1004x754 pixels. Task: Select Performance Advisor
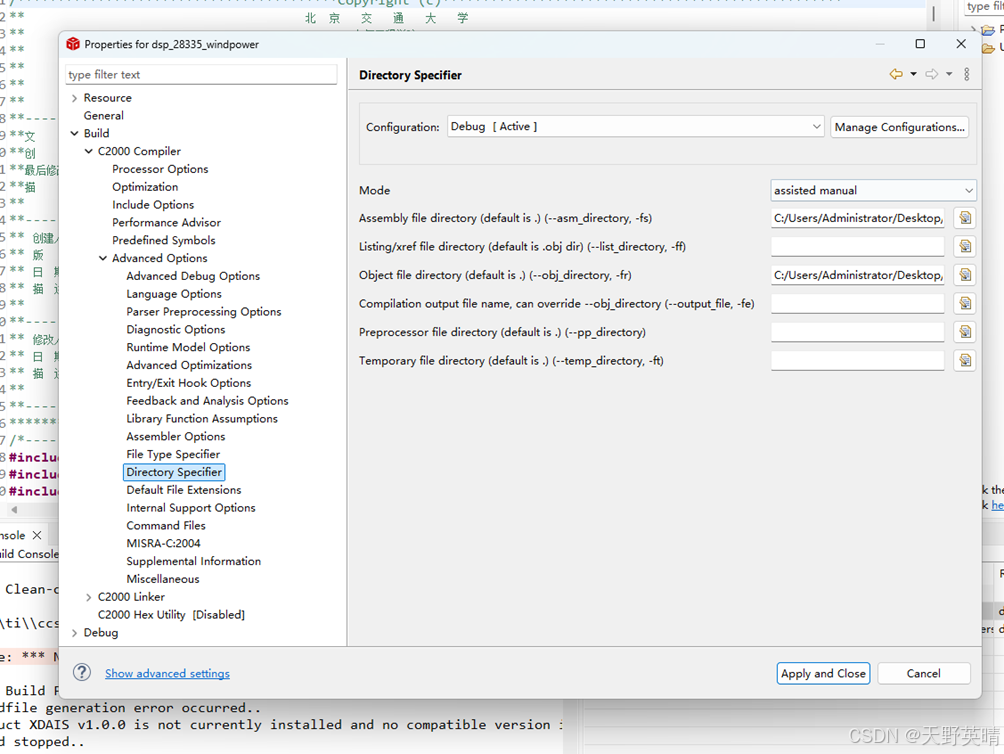(x=166, y=223)
